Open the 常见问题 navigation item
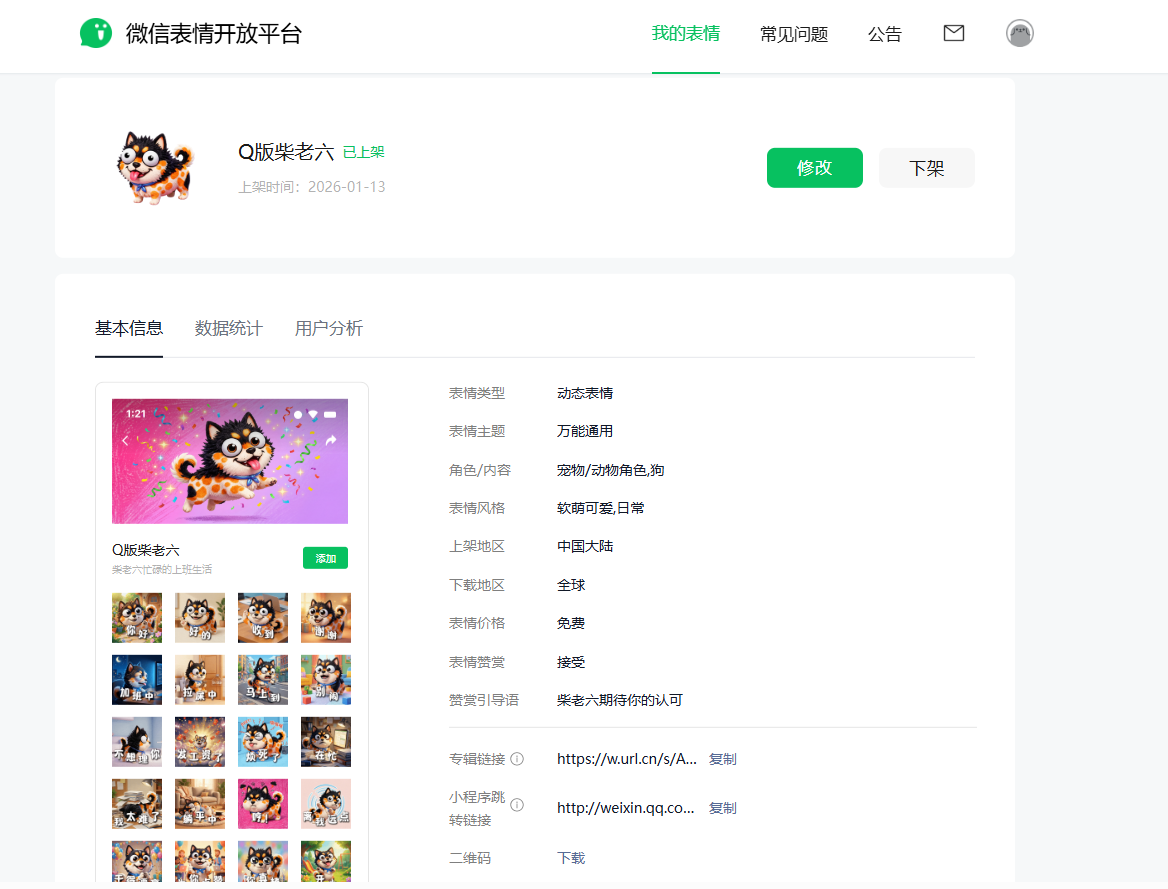The width and height of the screenshot is (1168, 889). 793,34
